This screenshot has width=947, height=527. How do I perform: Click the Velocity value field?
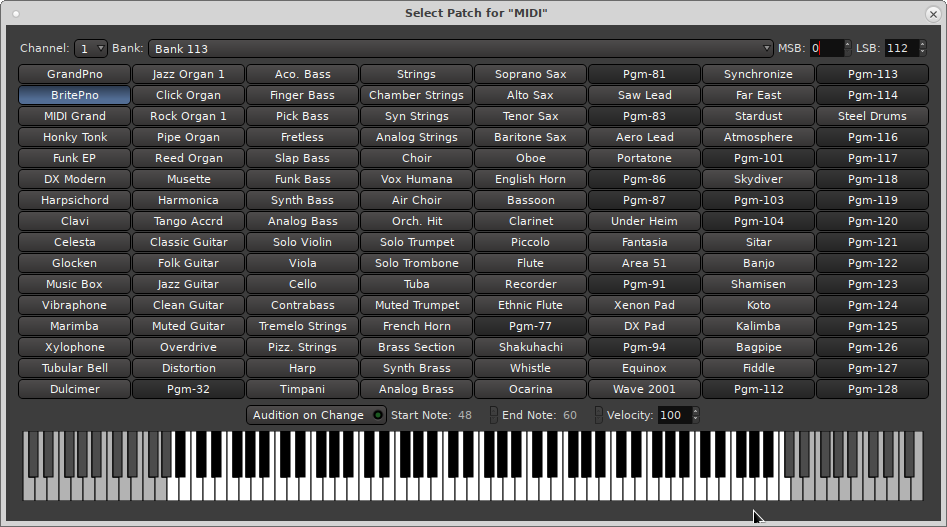(672, 415)
